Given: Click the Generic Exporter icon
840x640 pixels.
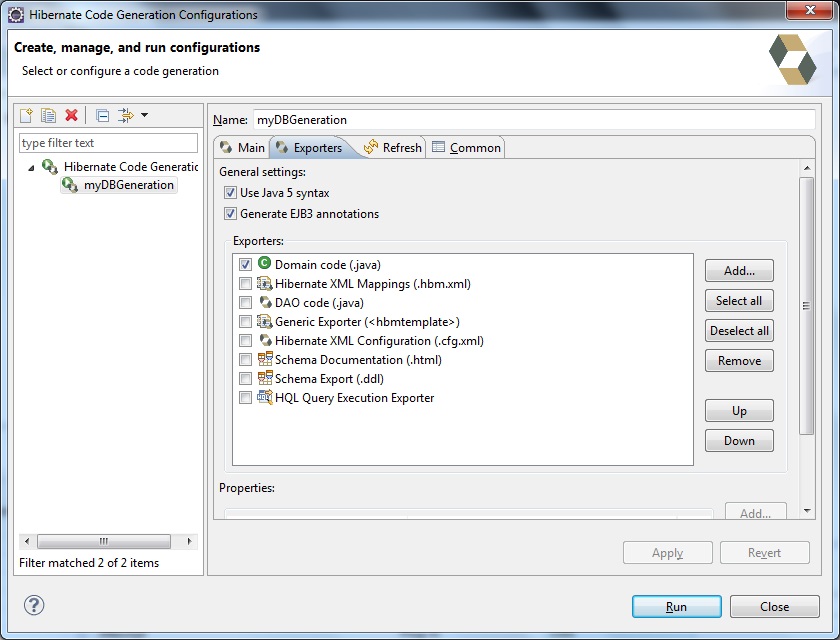Looking at the screenshot, I should (264, 321).
